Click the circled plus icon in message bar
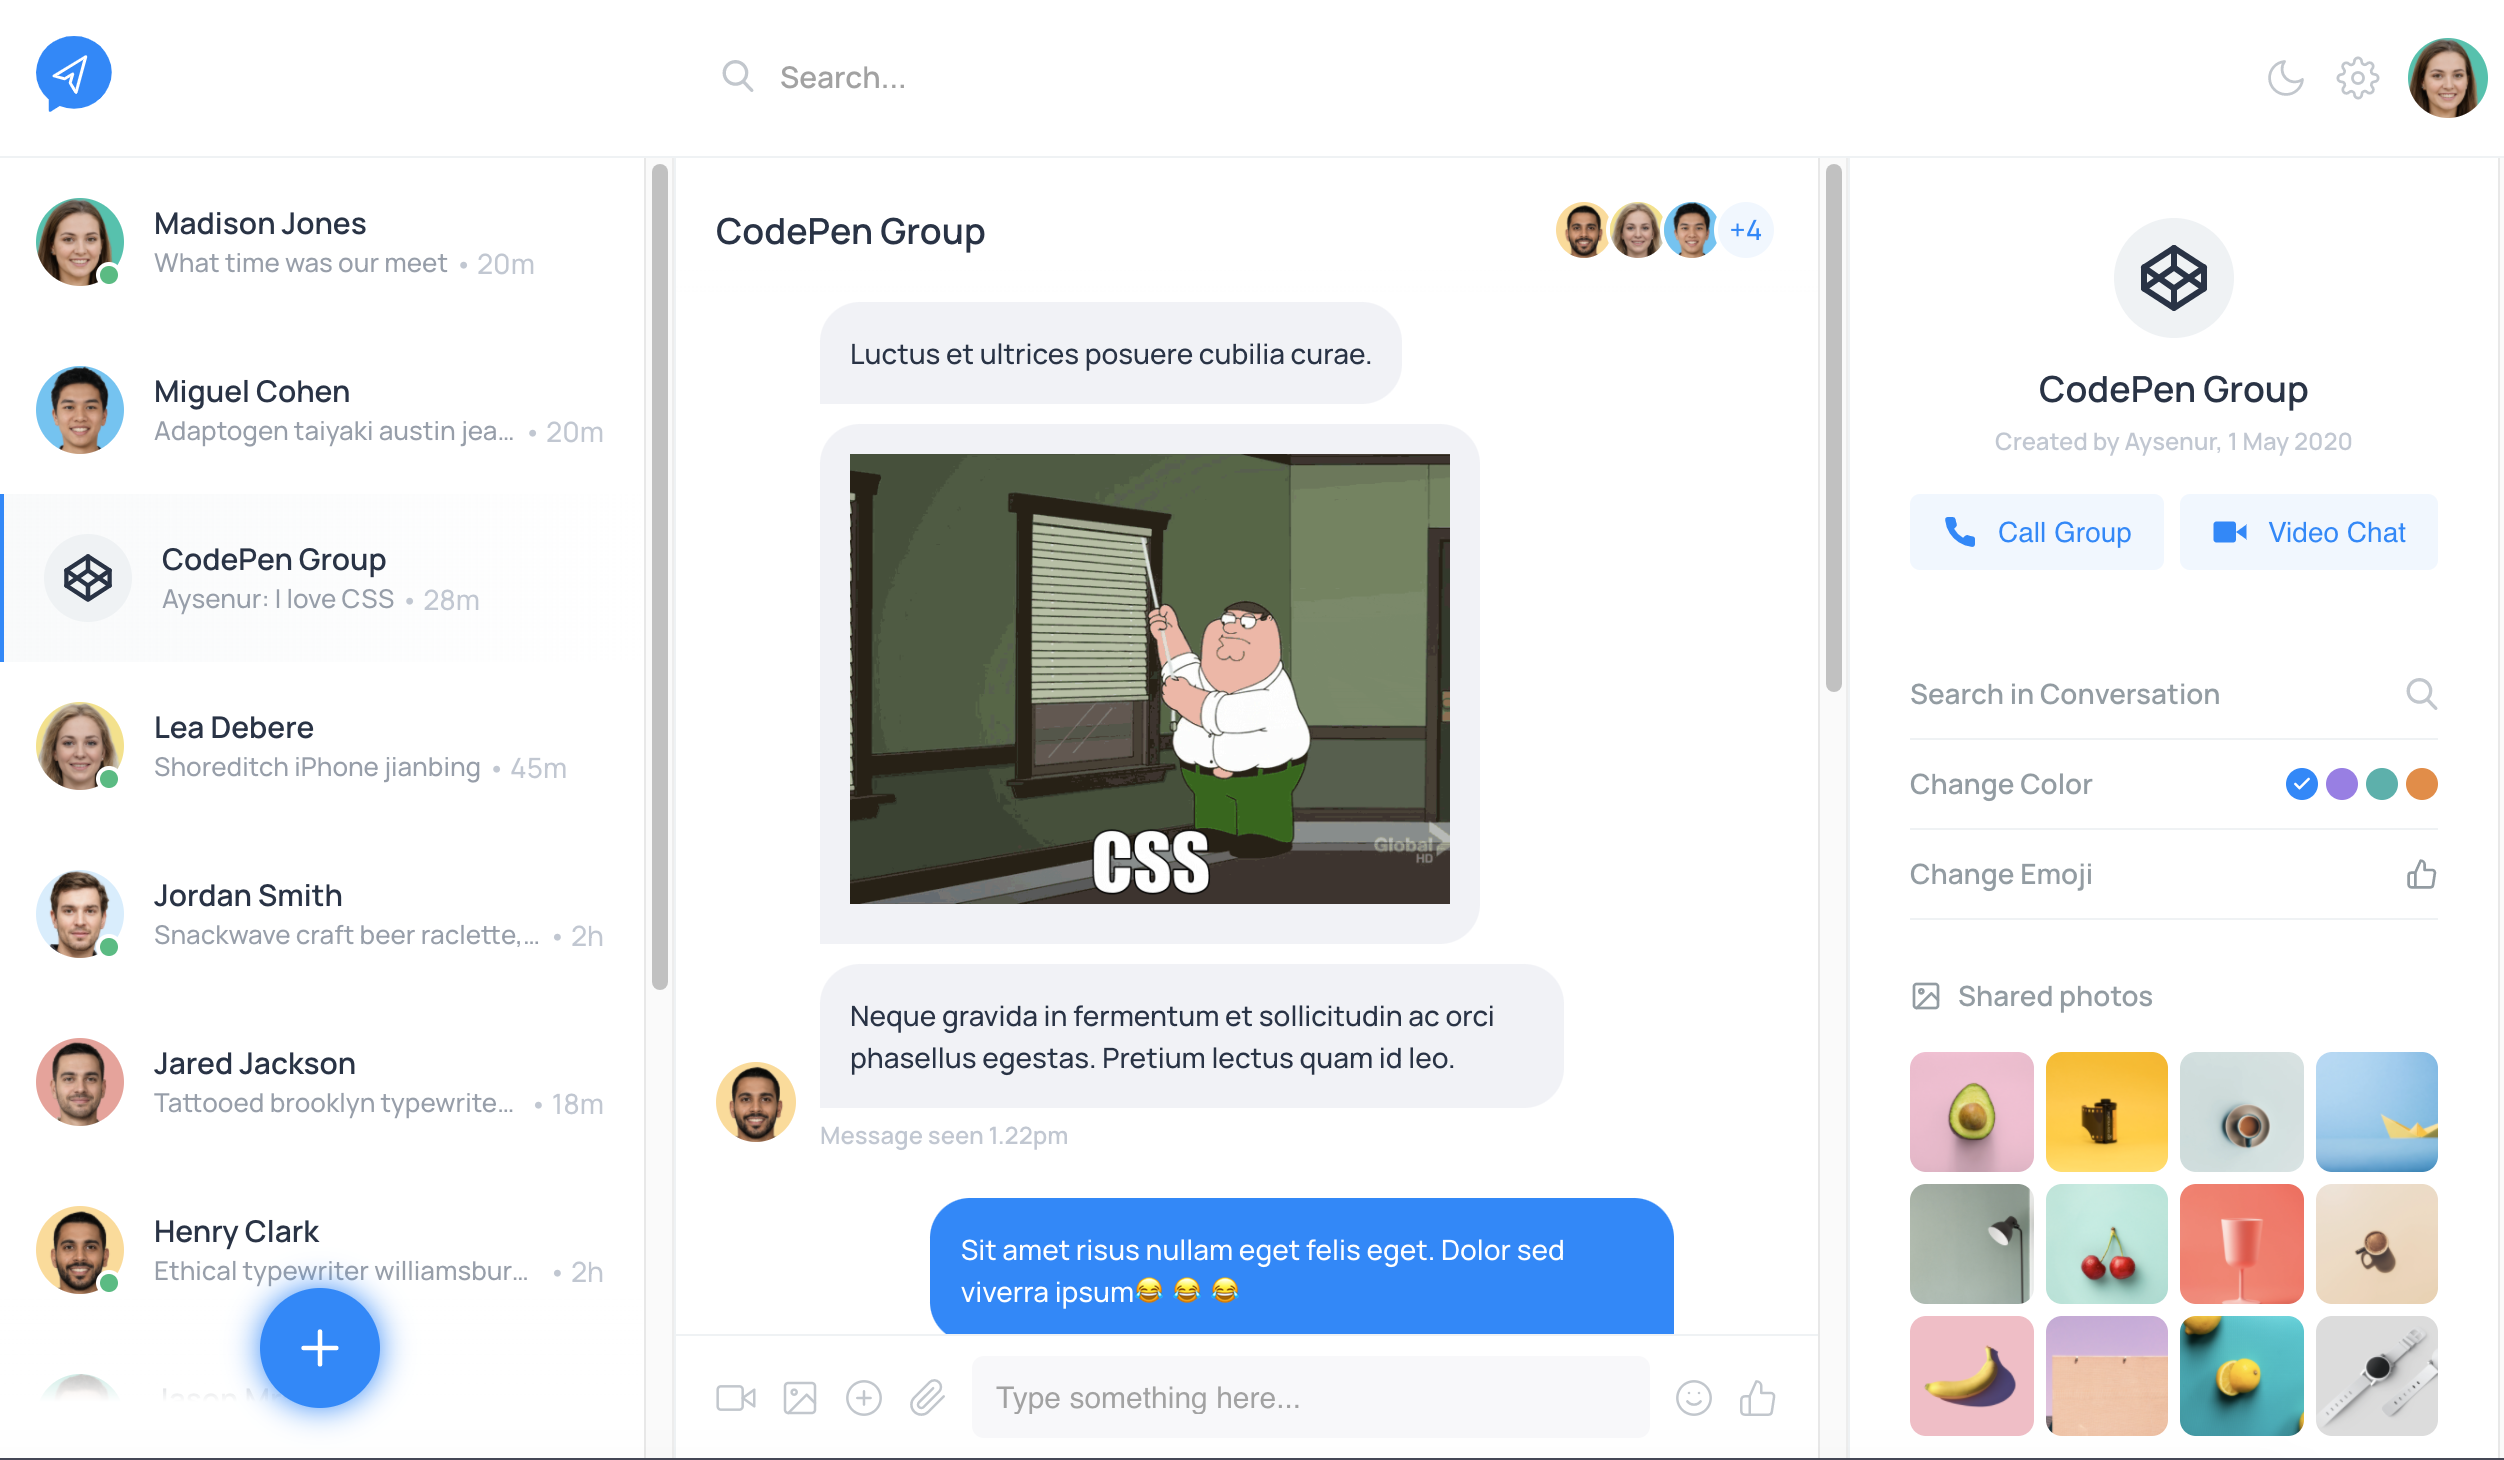This screenshot has width=2504, height=1460. 864,1397
